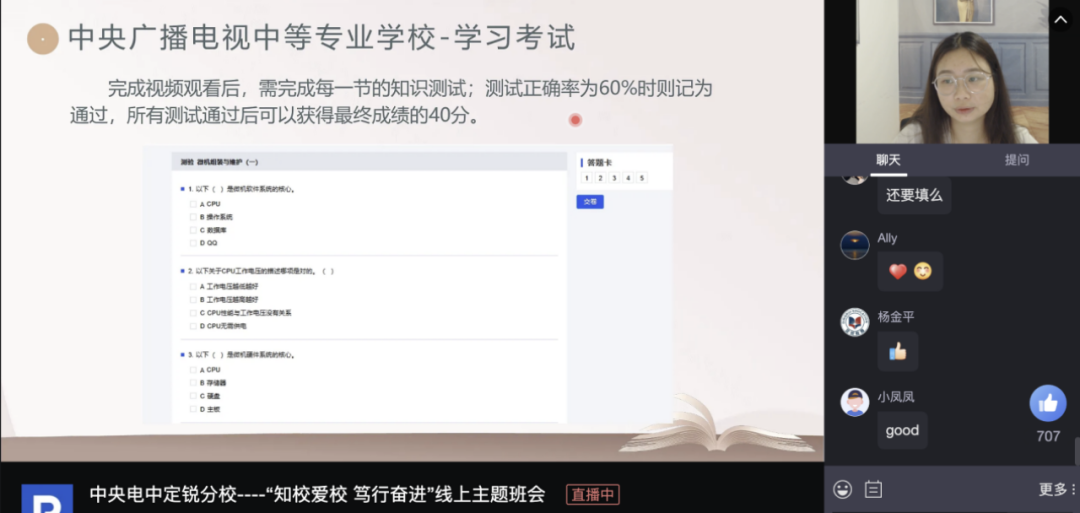
Task: Click the 直播中 live status badge
Action: pyautogui.click(x=593, y=494)
